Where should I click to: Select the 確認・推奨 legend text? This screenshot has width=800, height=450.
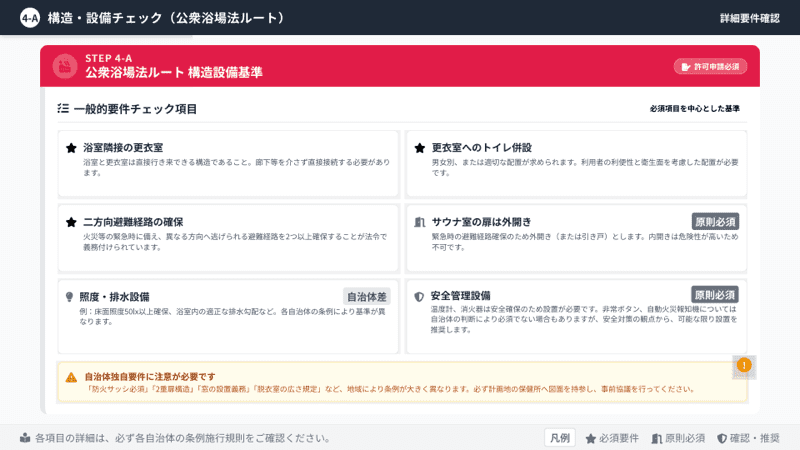(x=755, y=438)
